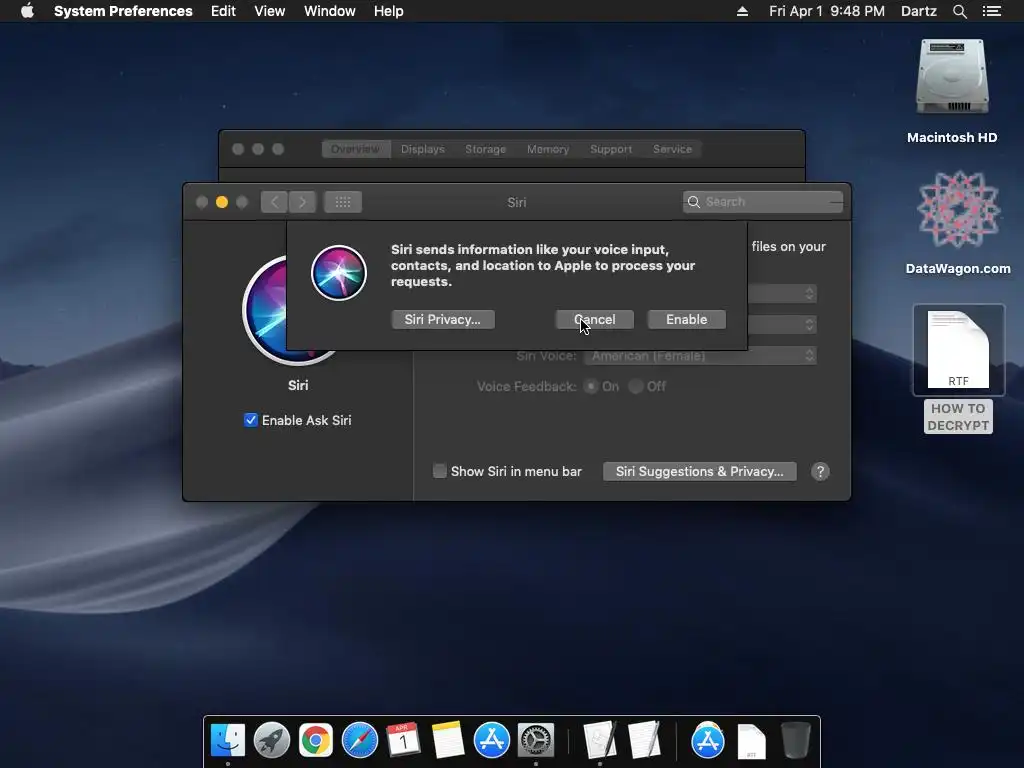Open Safari compass icon in Dock
Screen dimensions: 1024x768
click(360, 741)
